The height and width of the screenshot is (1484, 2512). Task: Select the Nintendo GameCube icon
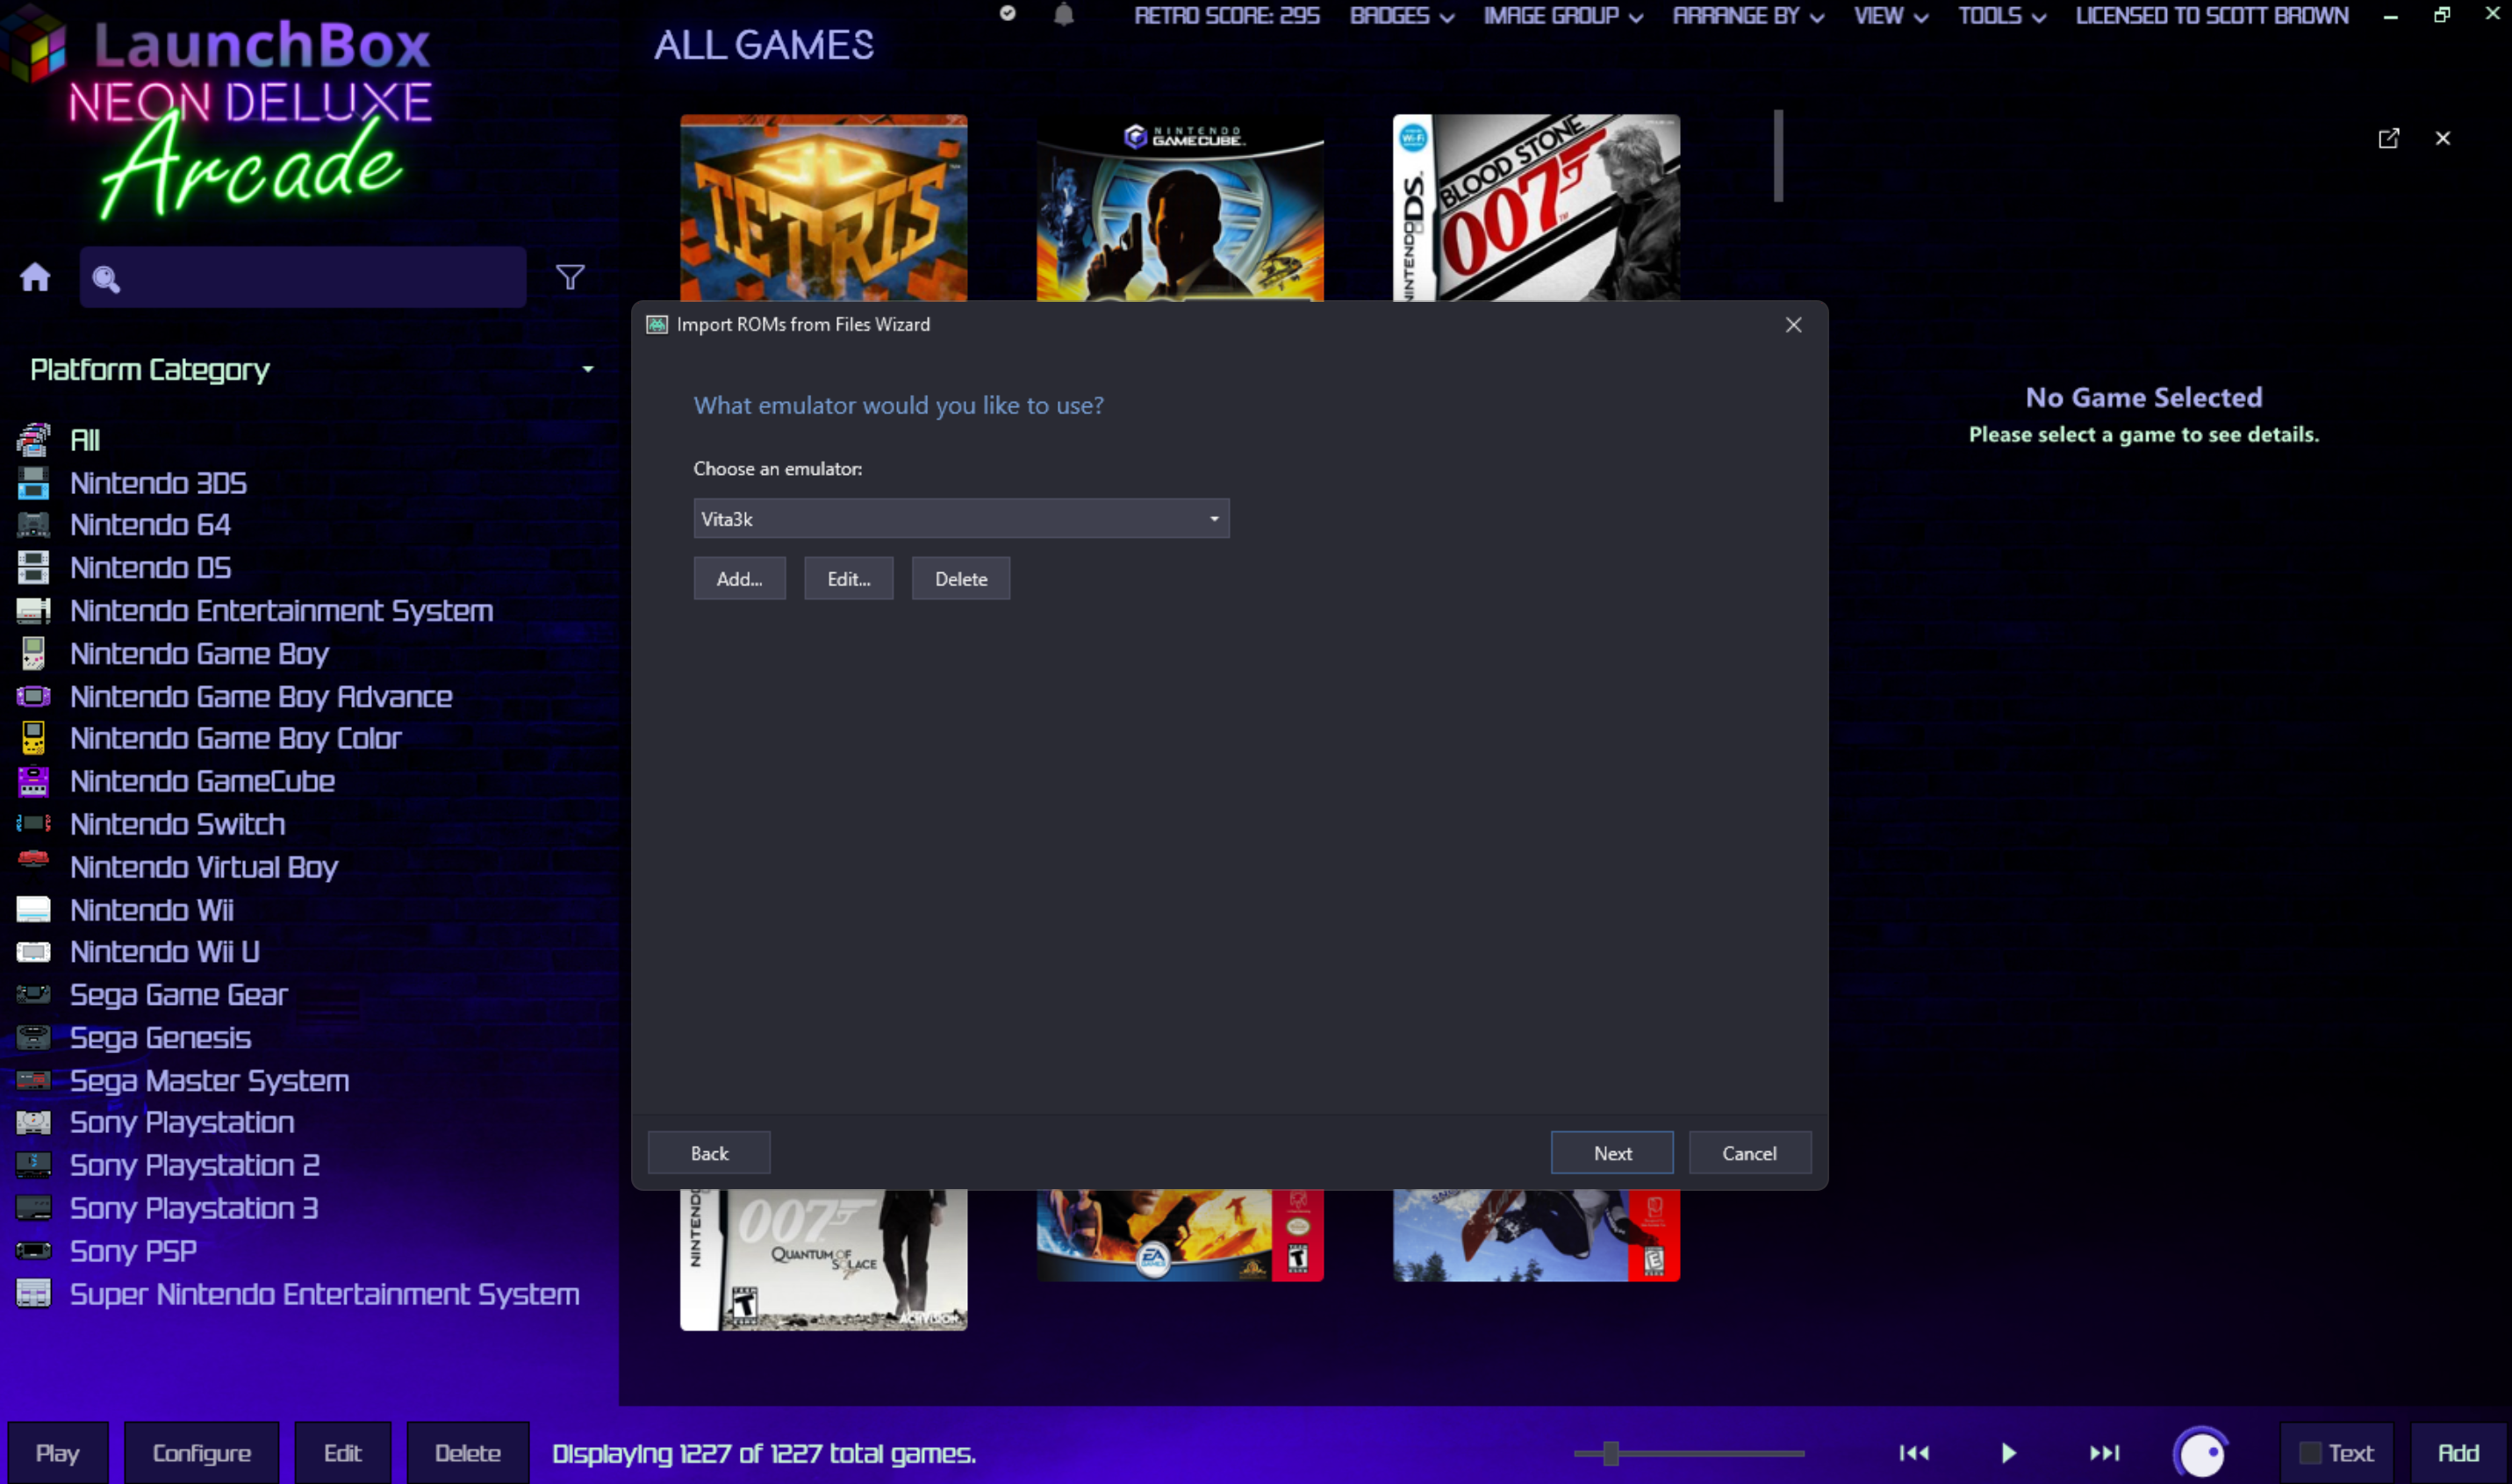(33, 781)
